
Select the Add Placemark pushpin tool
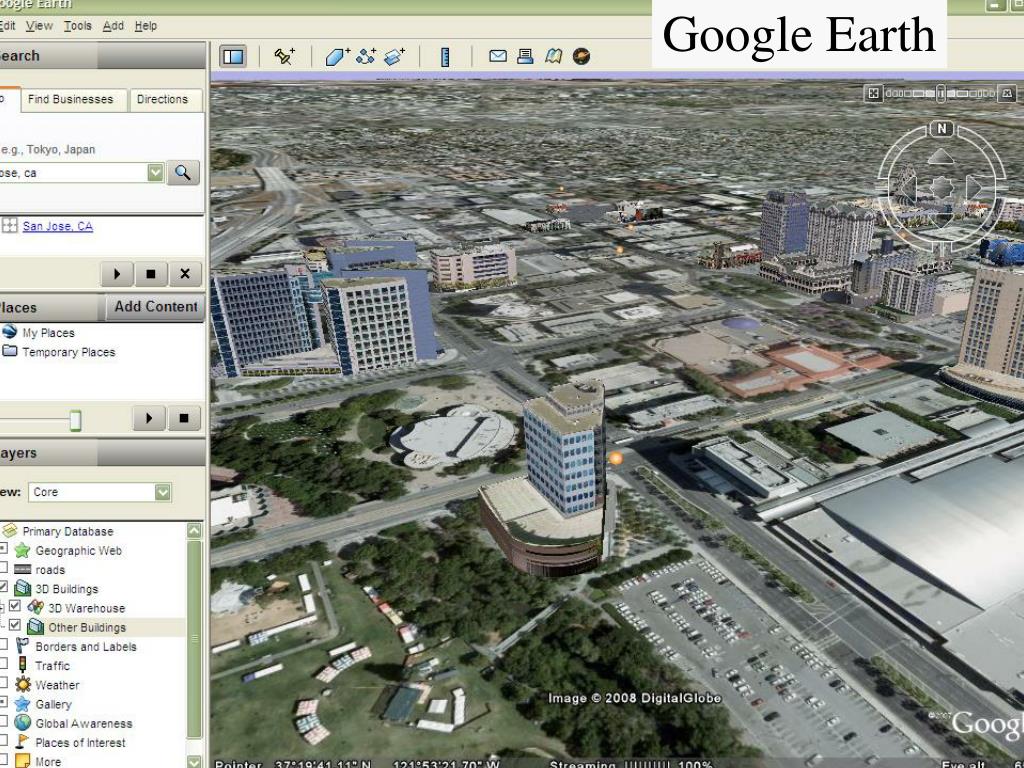point(284,57)
